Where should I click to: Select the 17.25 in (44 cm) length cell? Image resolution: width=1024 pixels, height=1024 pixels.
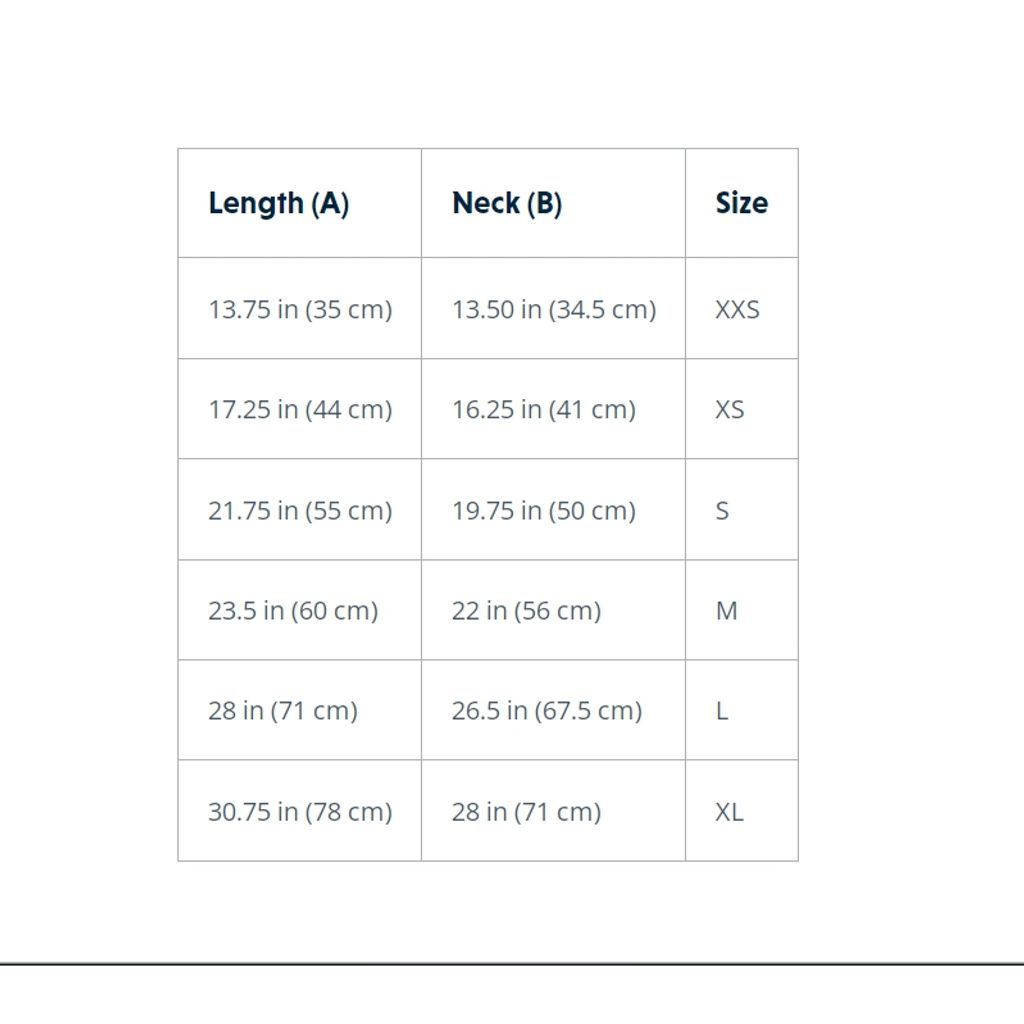(x=300, y=409)
